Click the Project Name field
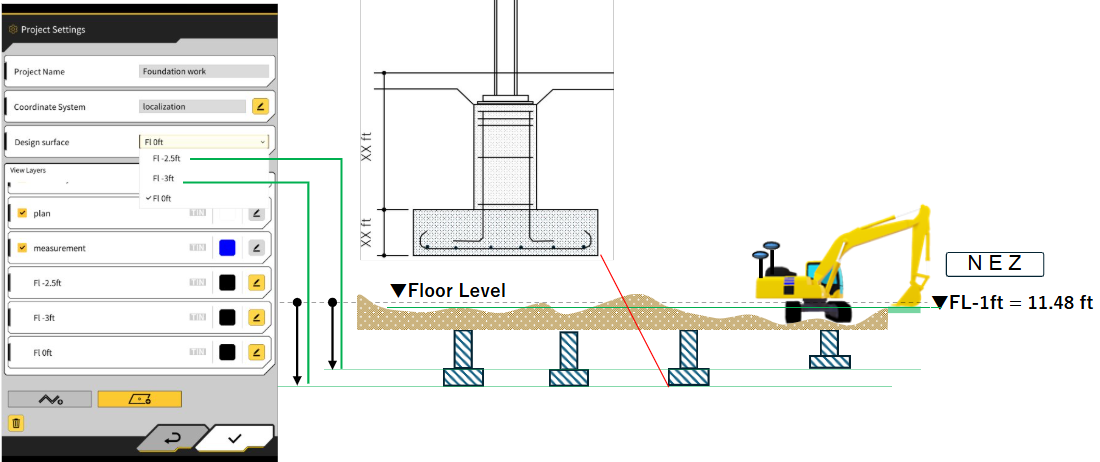Viewport: 1100px width, 462px height. pos(204,71)
